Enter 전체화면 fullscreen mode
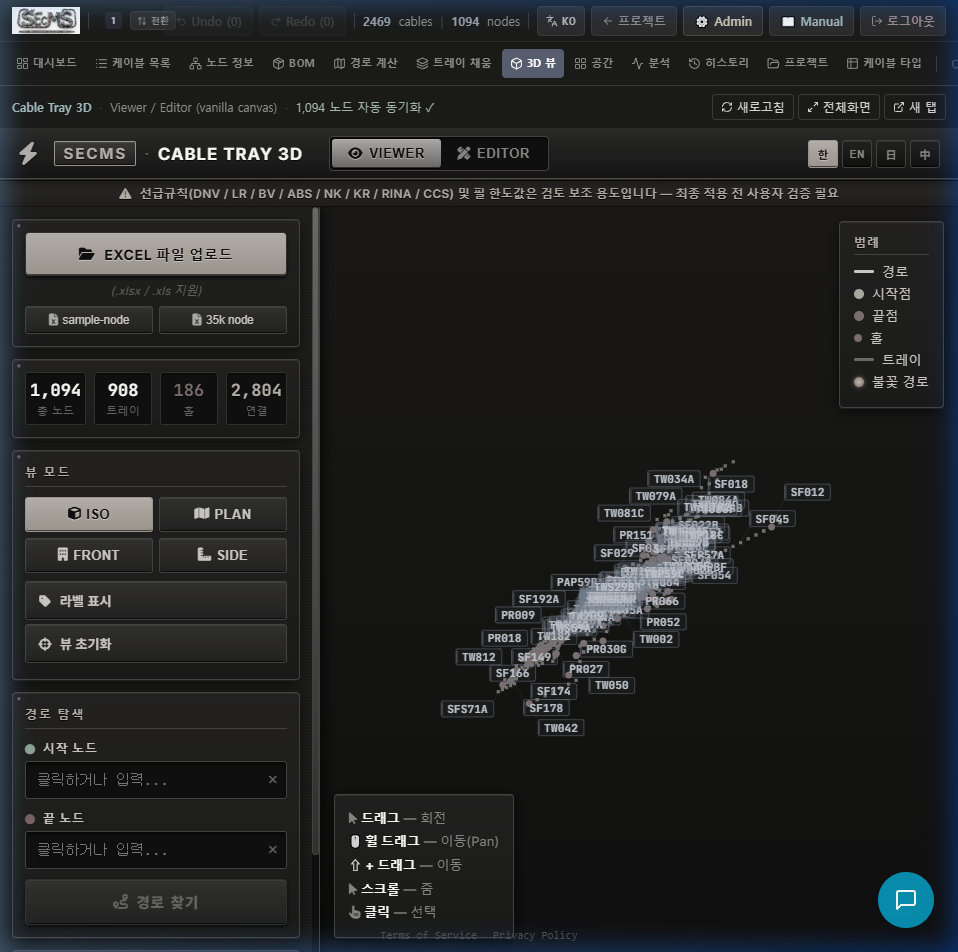This screenshot has width=958, height=952. coord(839,107)
